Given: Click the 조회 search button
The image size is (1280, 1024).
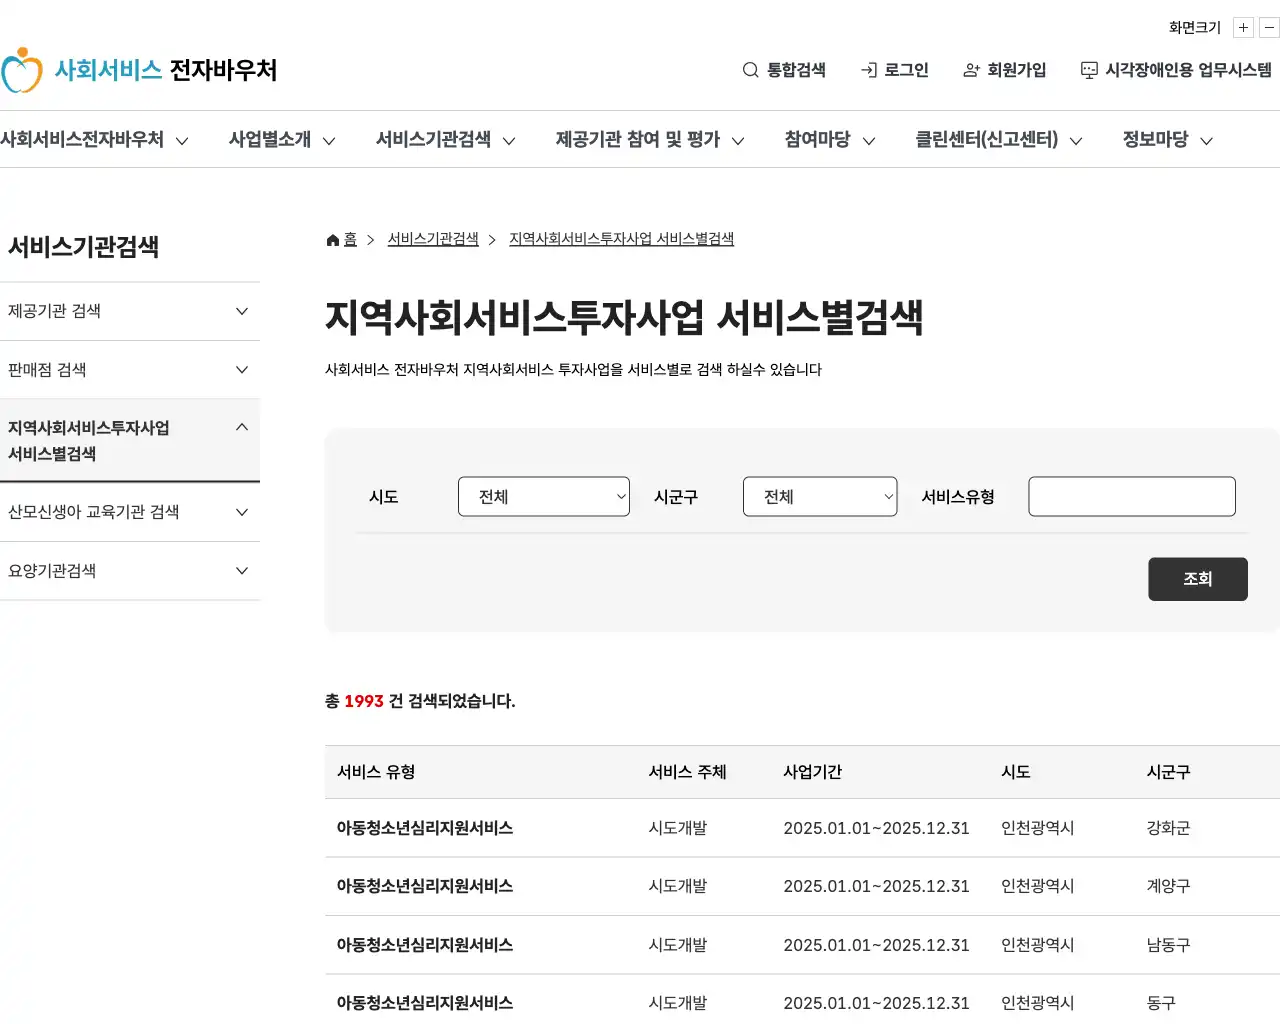Looking at the screenshot, I should click(x=1197, y=578).
